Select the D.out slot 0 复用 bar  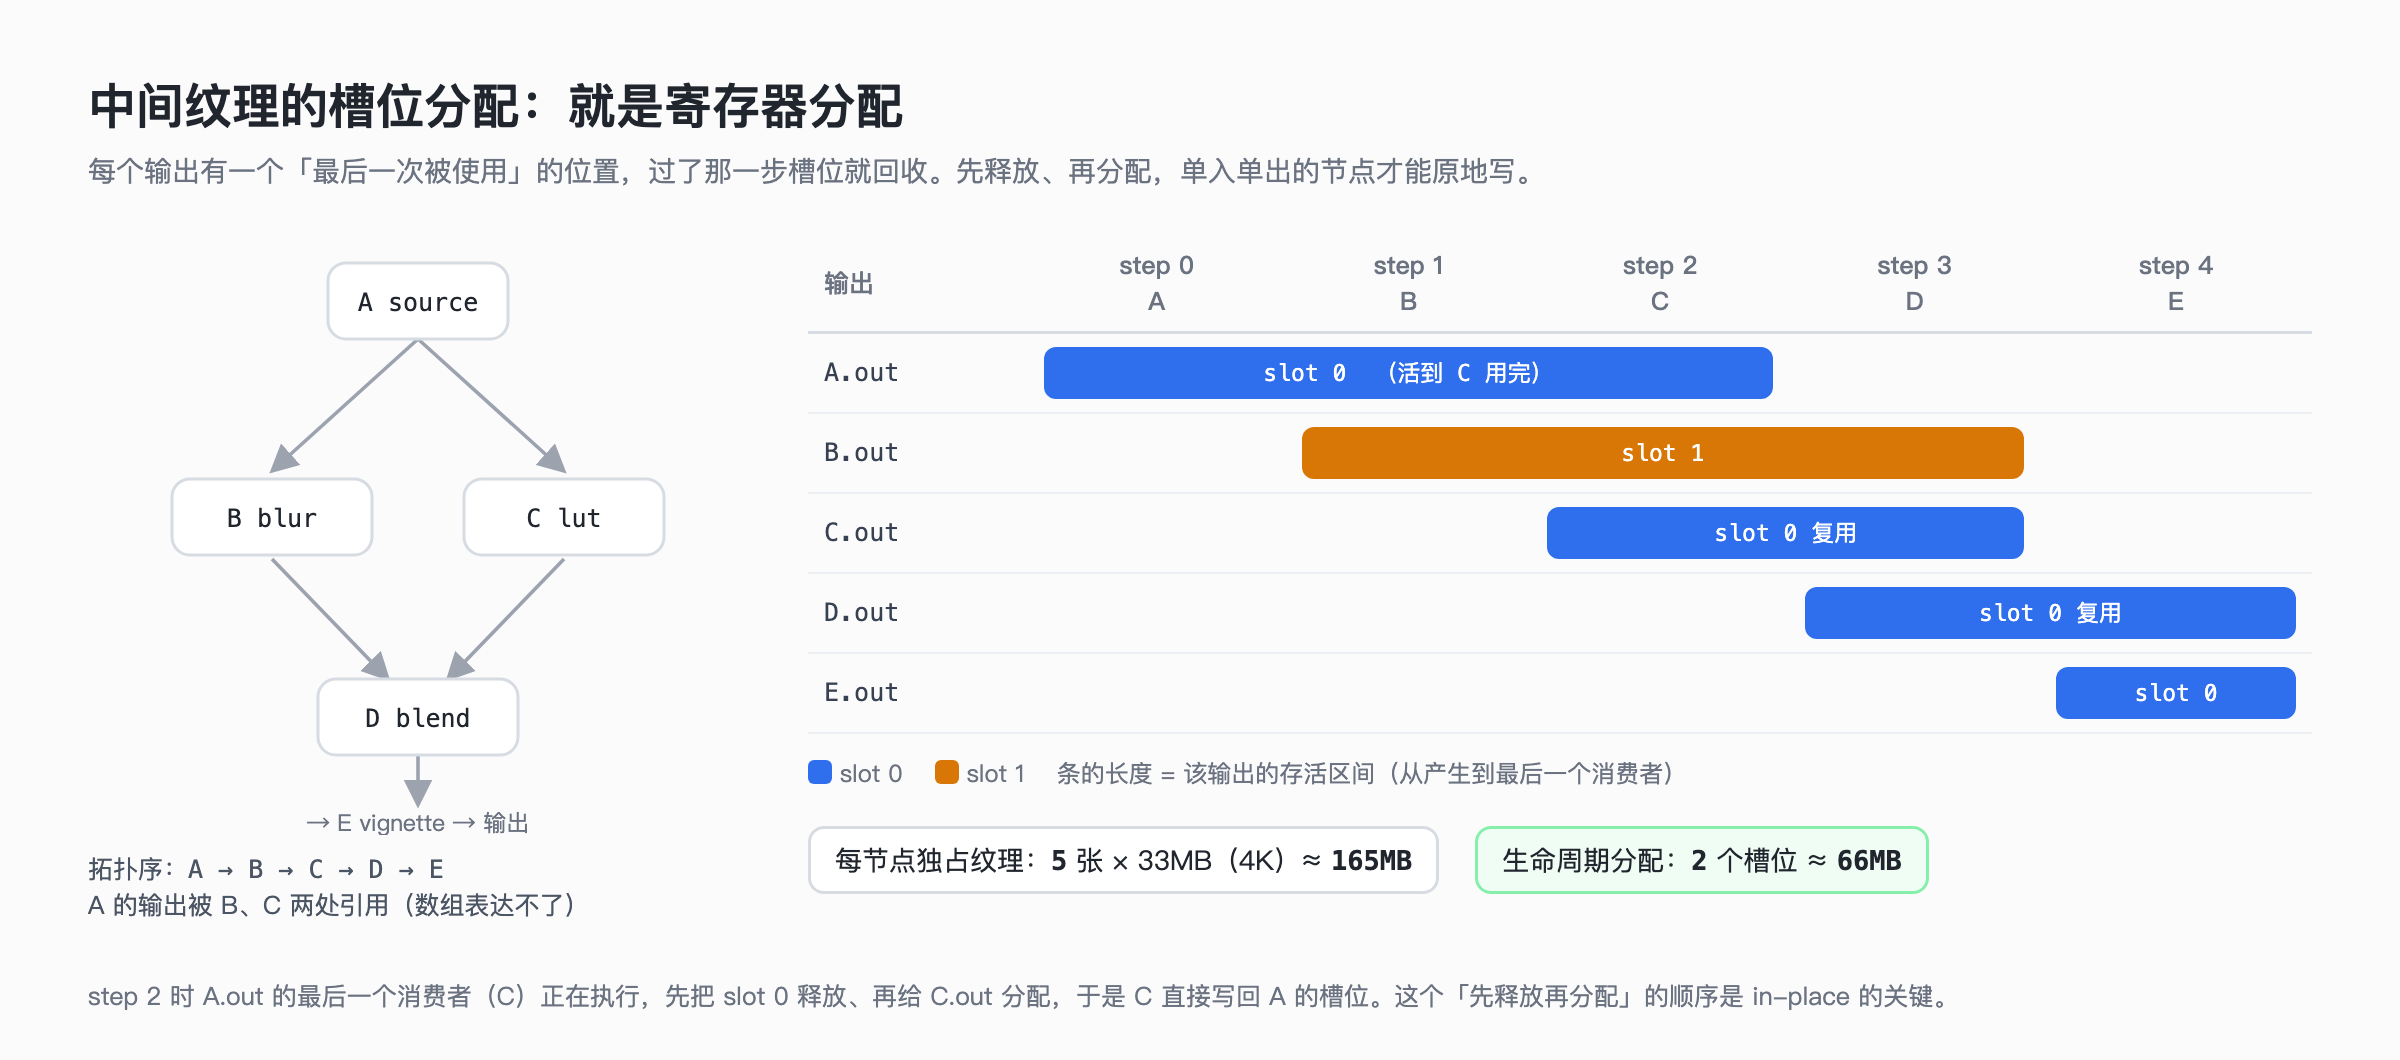coord(2050,613)
